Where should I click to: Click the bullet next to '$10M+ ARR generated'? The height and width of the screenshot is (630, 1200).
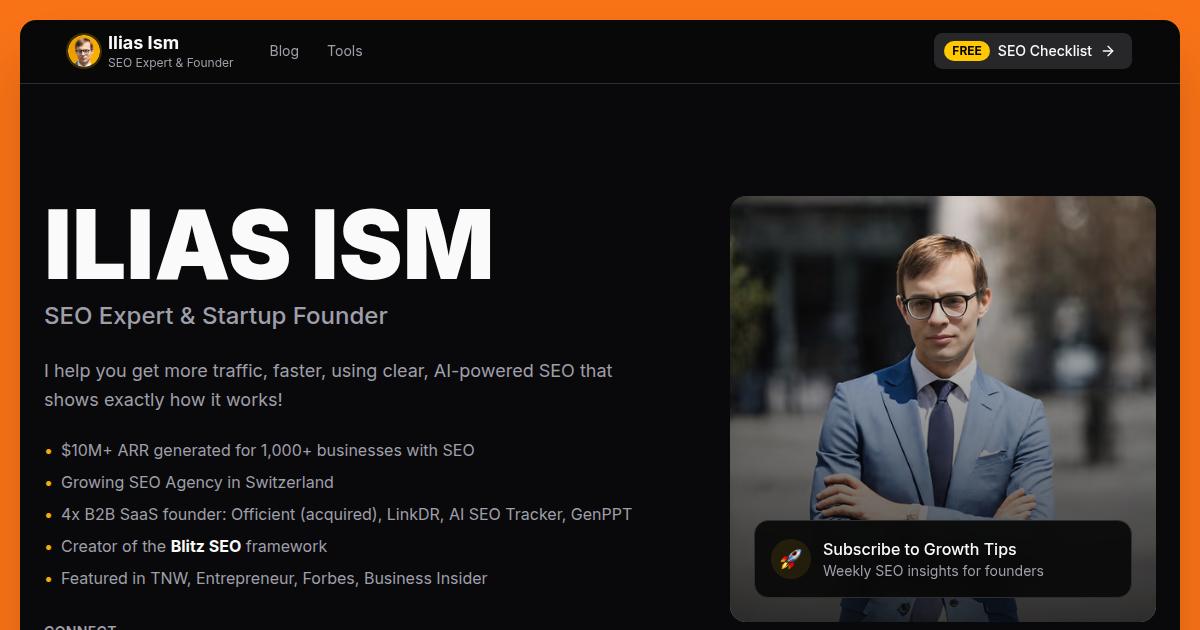pyautogui.click(x=48, y=450)
